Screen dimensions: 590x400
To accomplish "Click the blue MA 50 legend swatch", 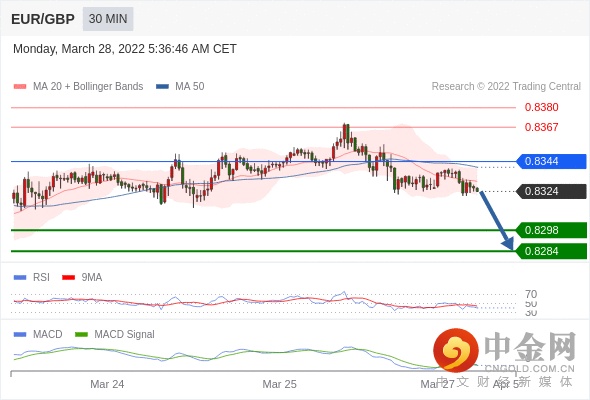I will [162, 87].
